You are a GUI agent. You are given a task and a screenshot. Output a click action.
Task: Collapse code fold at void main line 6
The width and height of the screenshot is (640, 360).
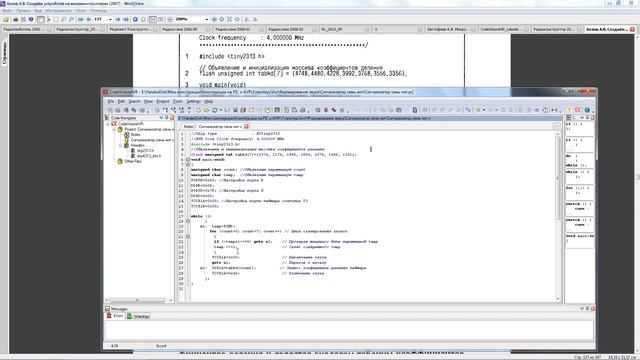click(188, 160)
